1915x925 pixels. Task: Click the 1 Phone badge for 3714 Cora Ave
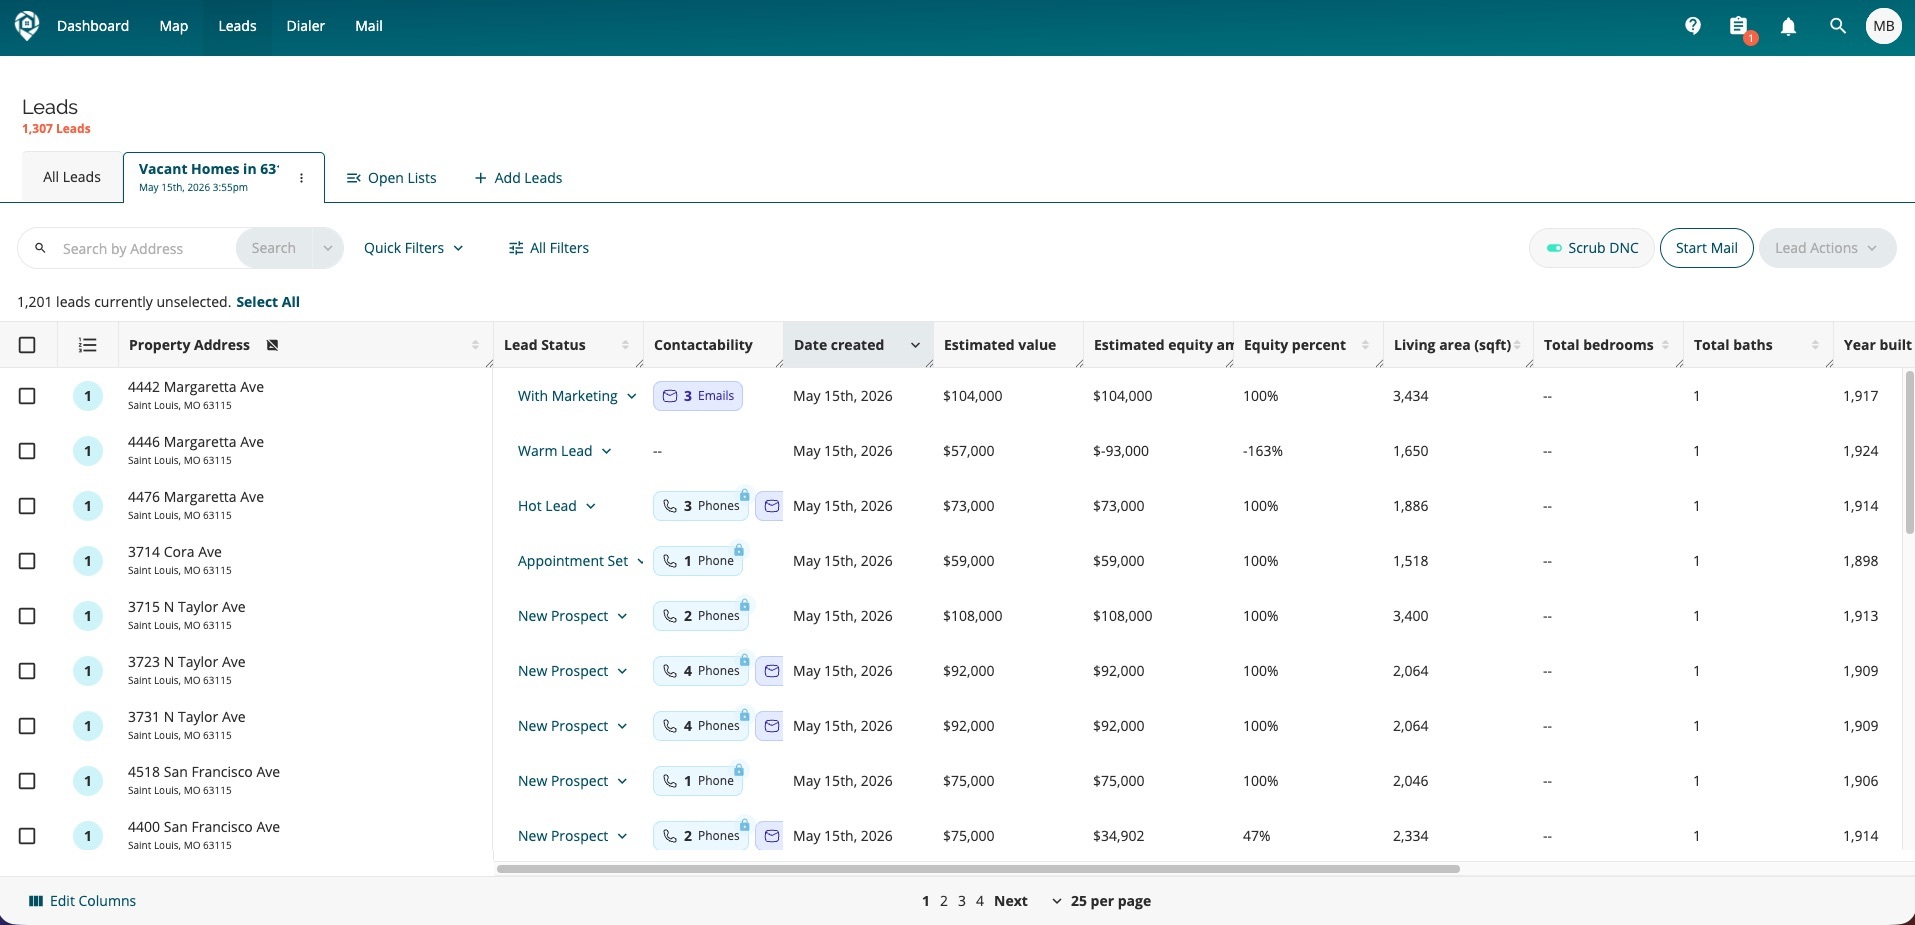pyautogui.click(x=697, y=561)
